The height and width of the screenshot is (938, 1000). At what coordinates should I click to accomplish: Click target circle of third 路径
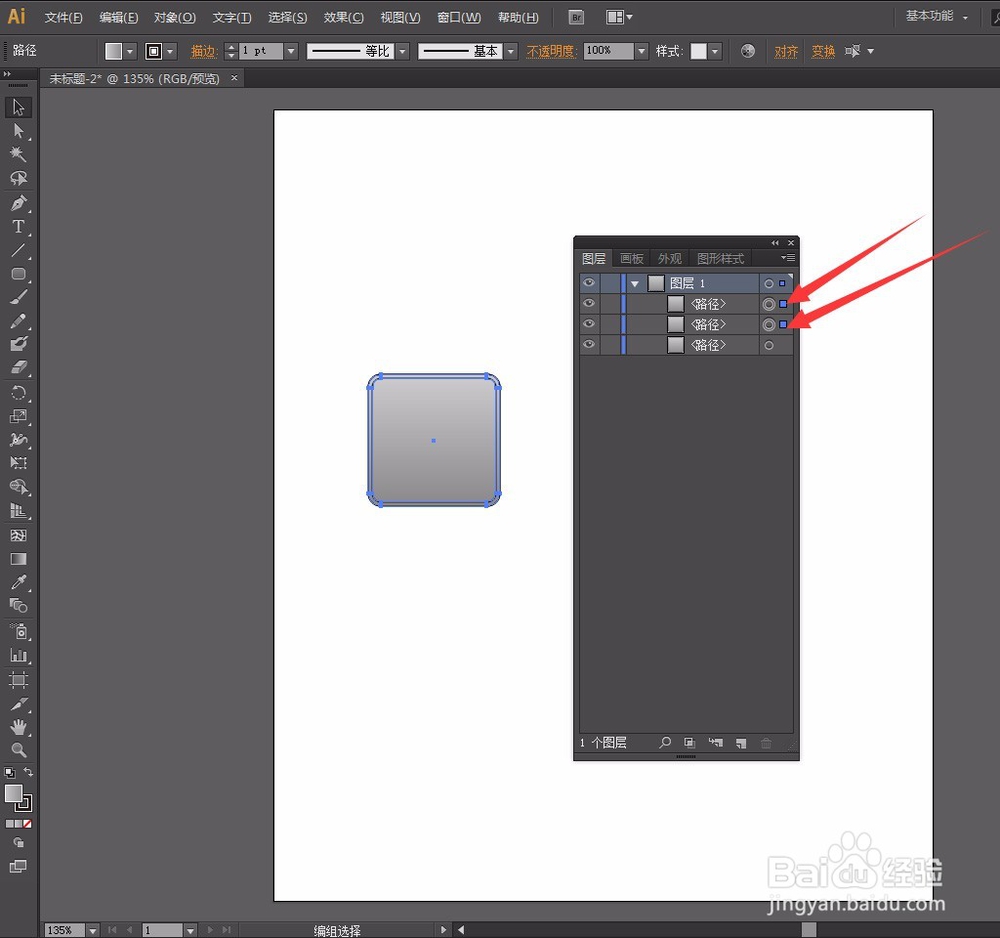click(x=768, y=345)
